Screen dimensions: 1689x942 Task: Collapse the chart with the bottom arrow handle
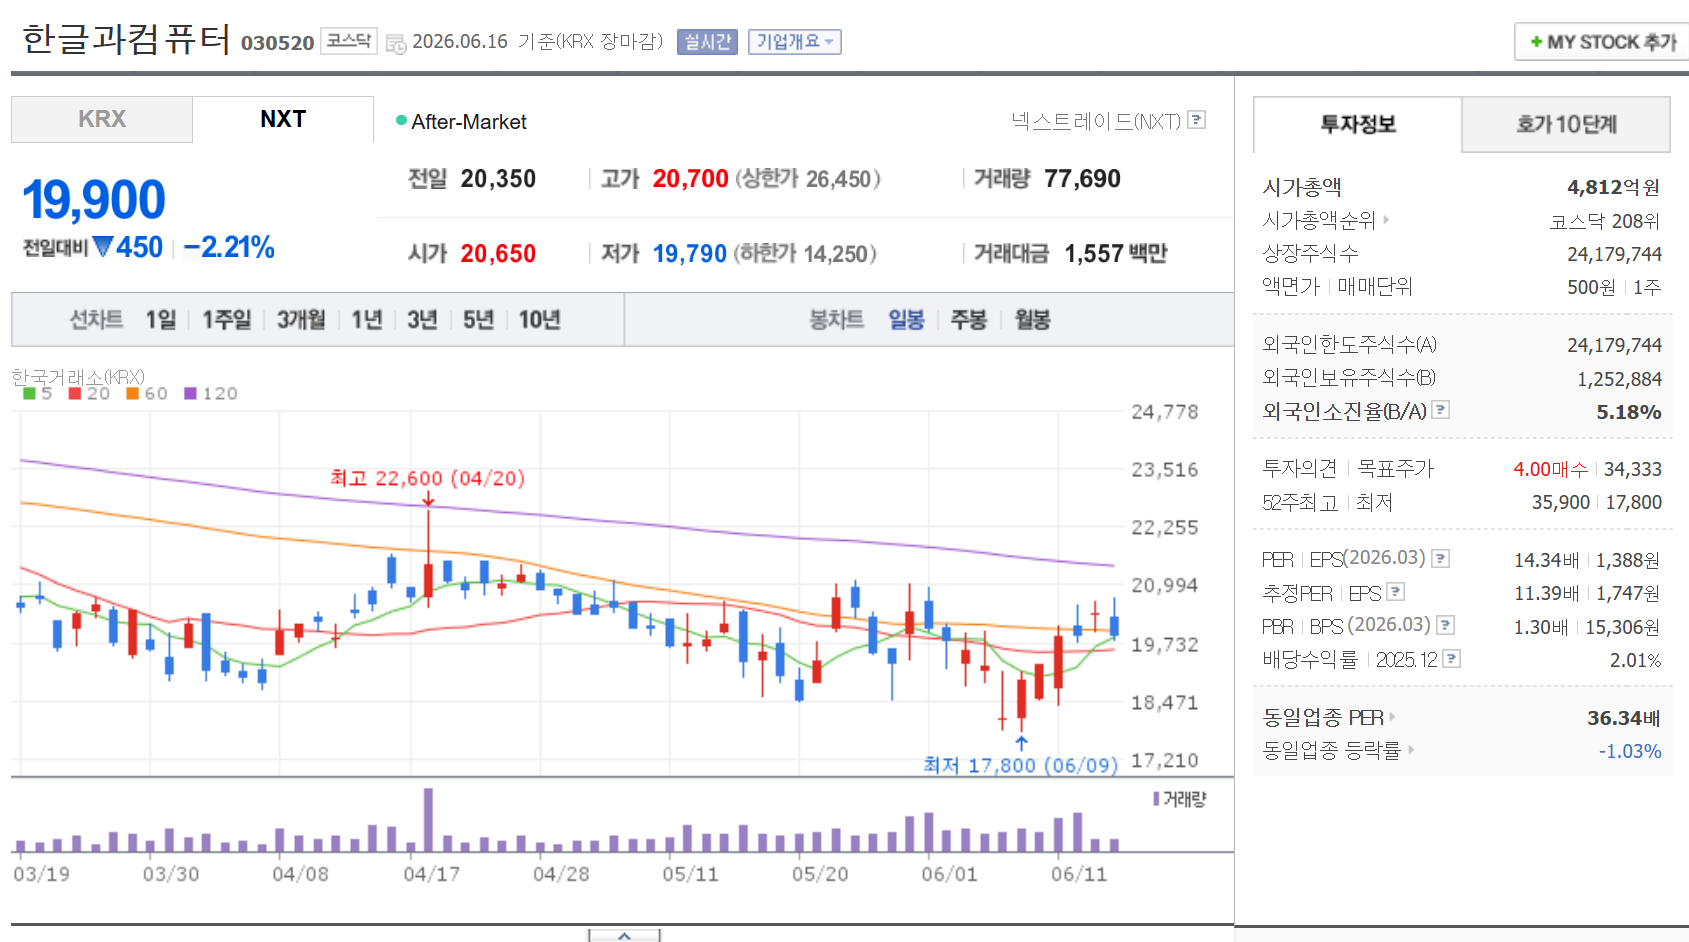point(624,936)
